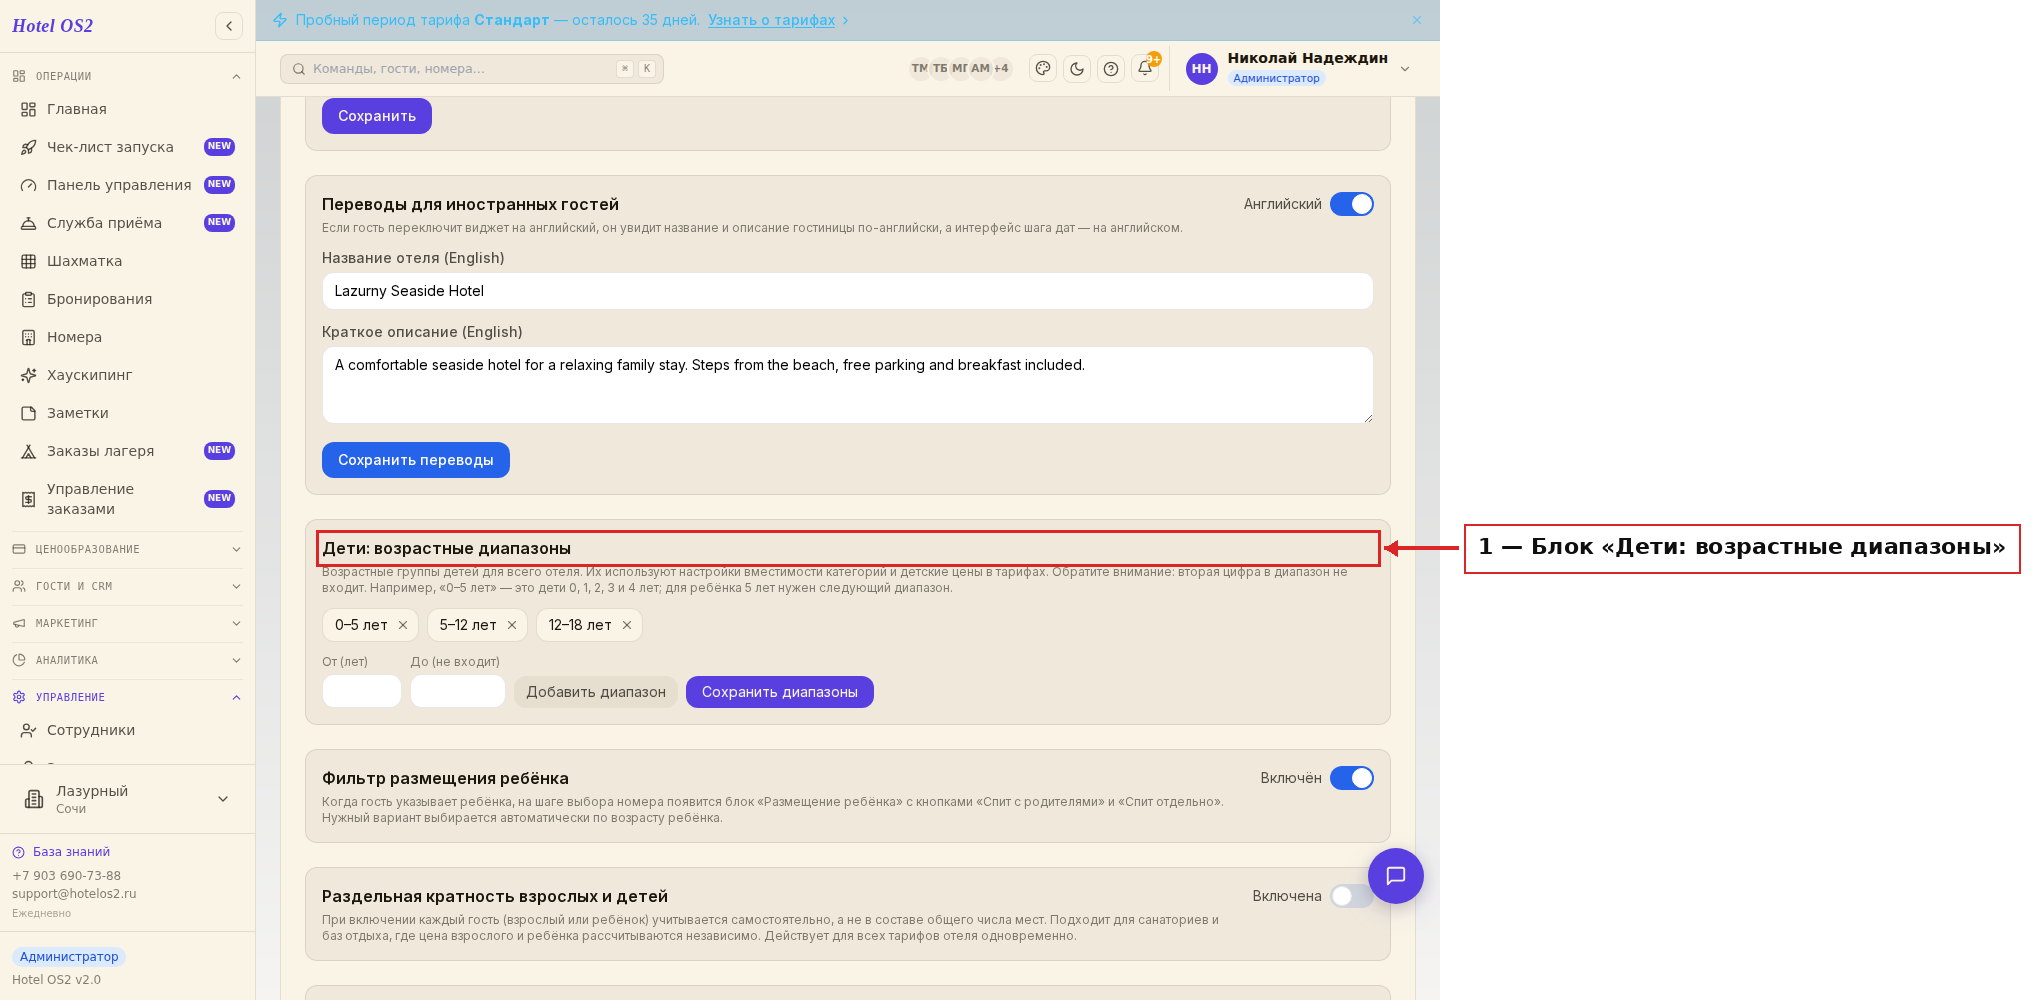Focus the От (лет) input field
The image size is (2044, 1000).
click(x=362, y=691)
